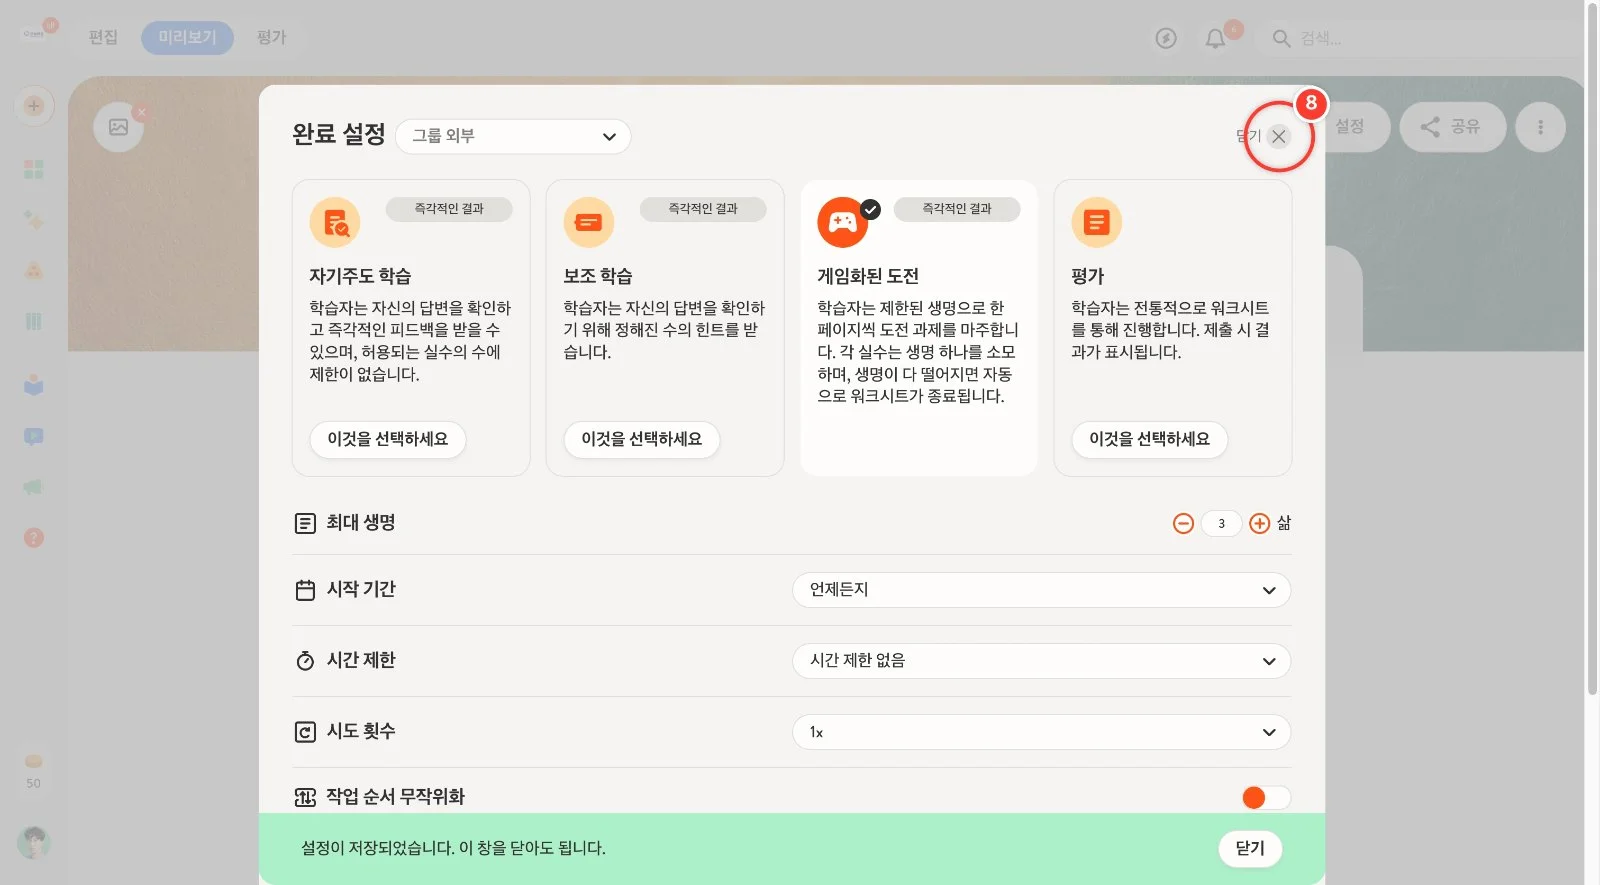Increase 최대 생명 with the plus button
The image size is (1600, 885).
tap(1260, 523)
